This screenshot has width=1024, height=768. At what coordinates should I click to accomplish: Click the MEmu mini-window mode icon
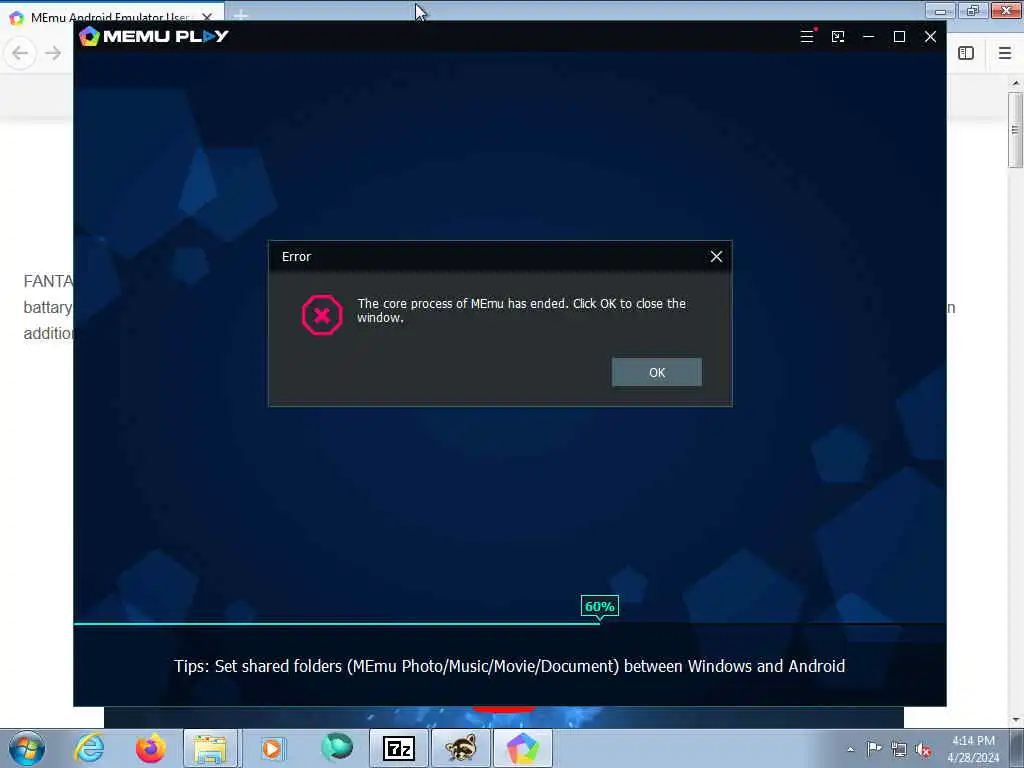[x=838, y=37]
